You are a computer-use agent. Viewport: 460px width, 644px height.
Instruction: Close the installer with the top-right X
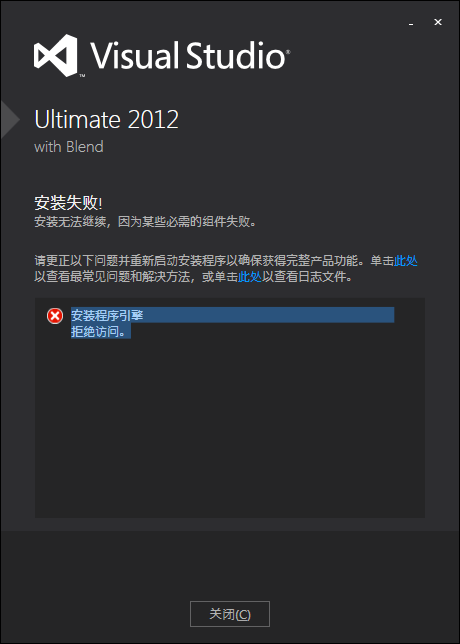tap(438, 22)
